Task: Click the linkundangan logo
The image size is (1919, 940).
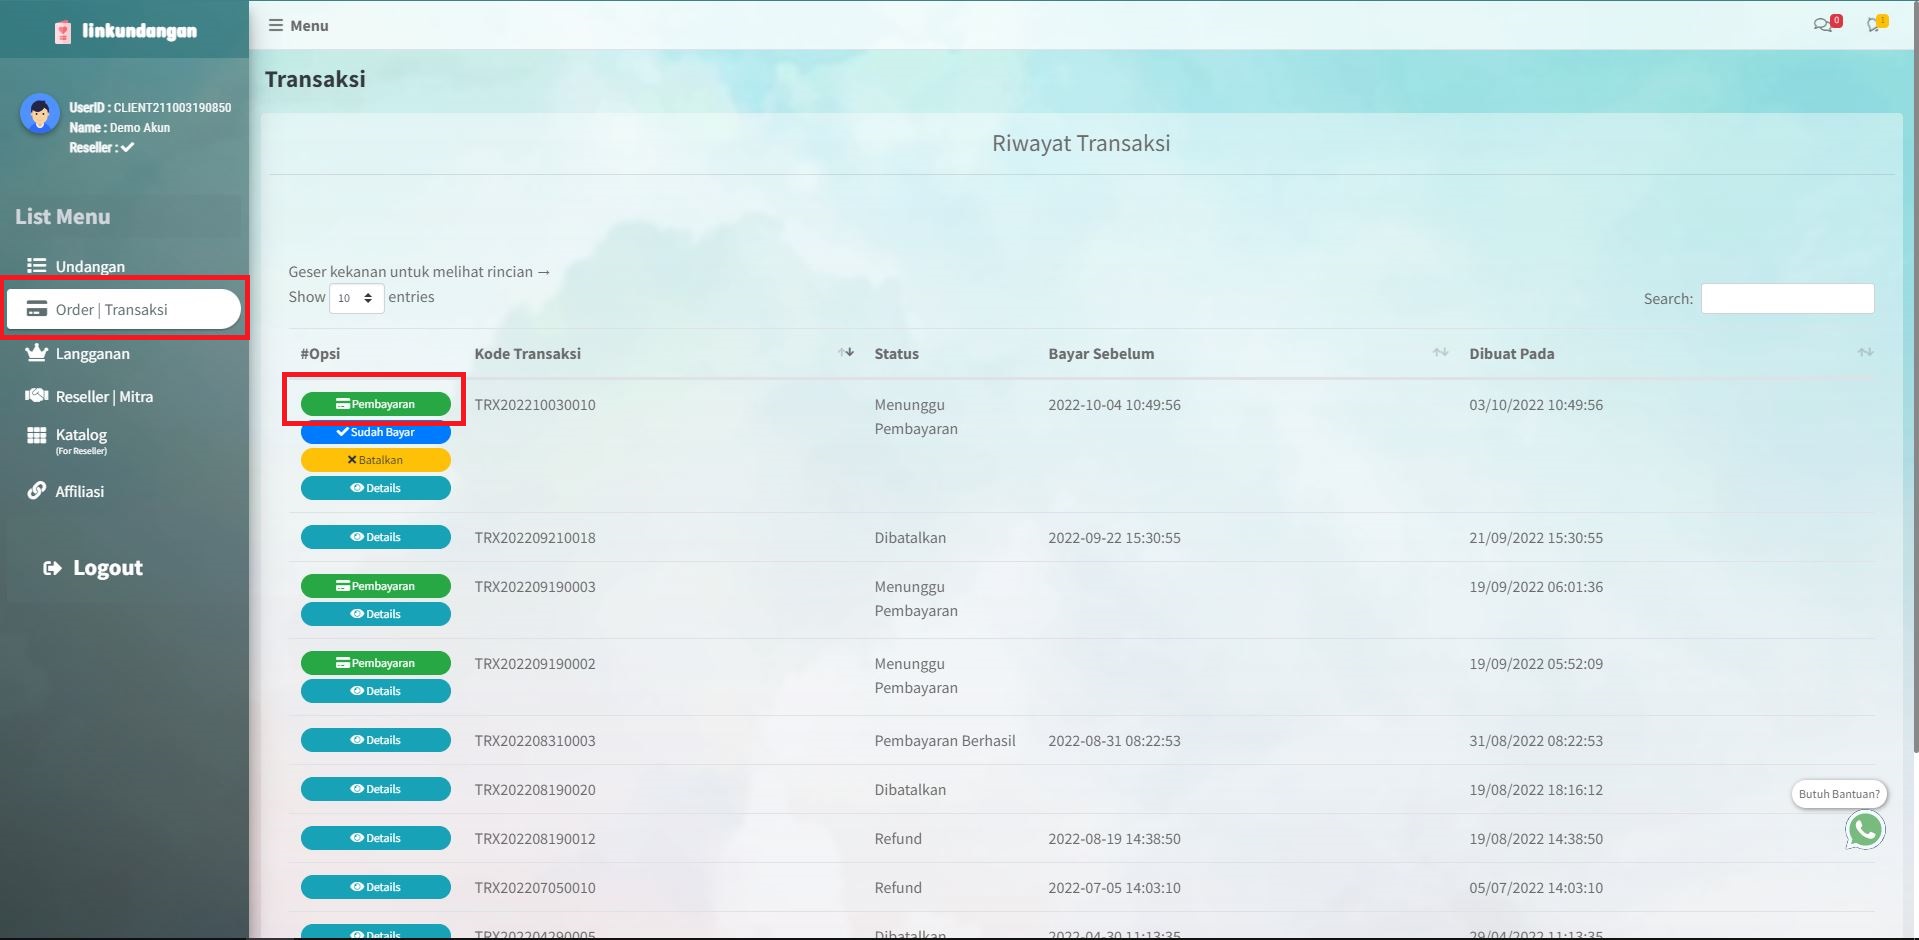Action: [x=126, y=31]
